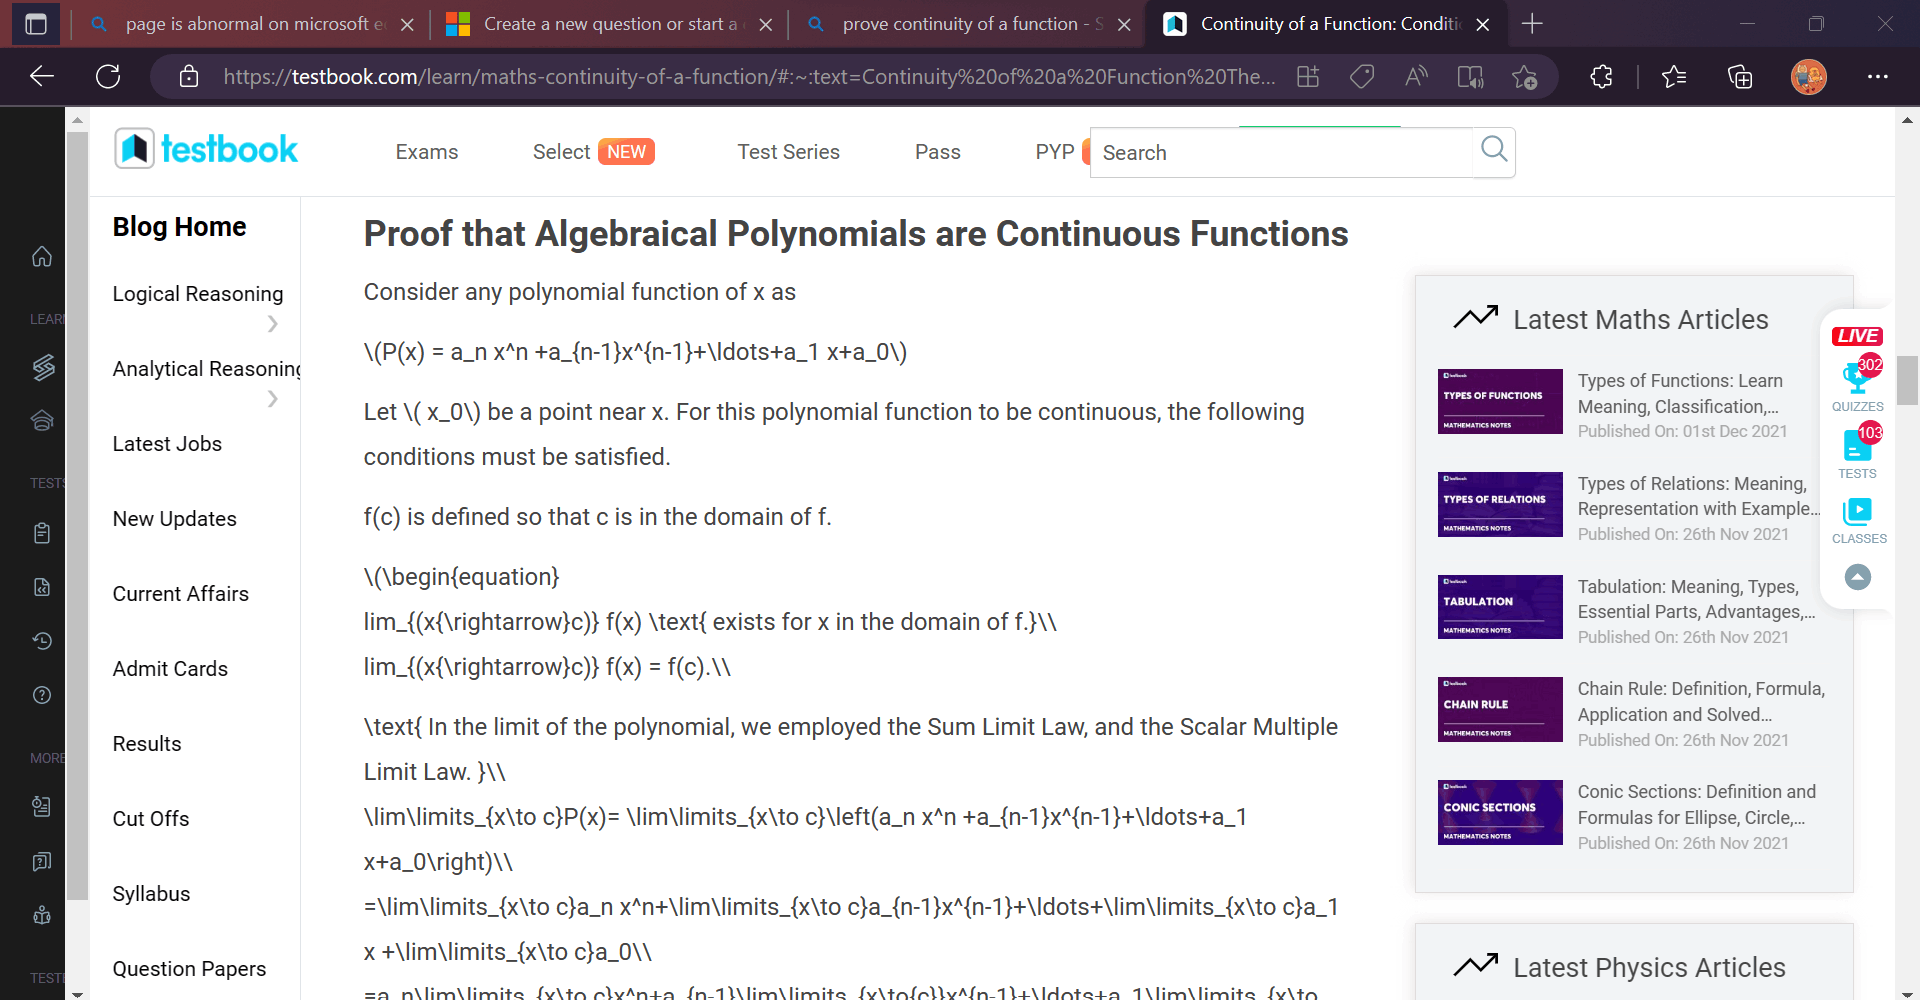Click the testbook logo

tap(206, 149)
